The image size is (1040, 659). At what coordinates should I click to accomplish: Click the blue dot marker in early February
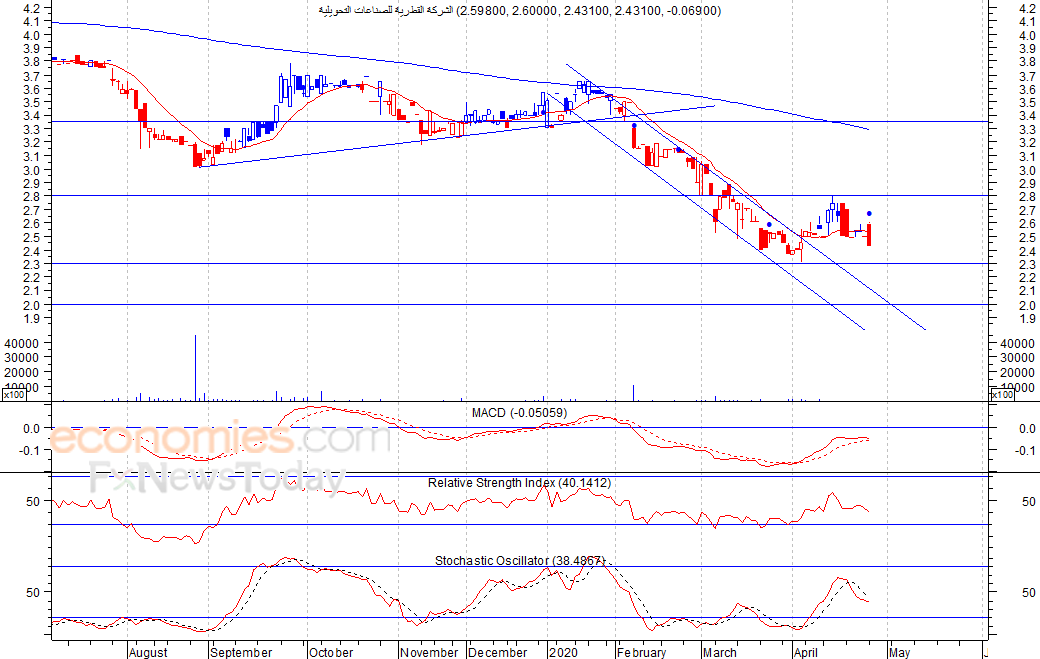point(634,125)
